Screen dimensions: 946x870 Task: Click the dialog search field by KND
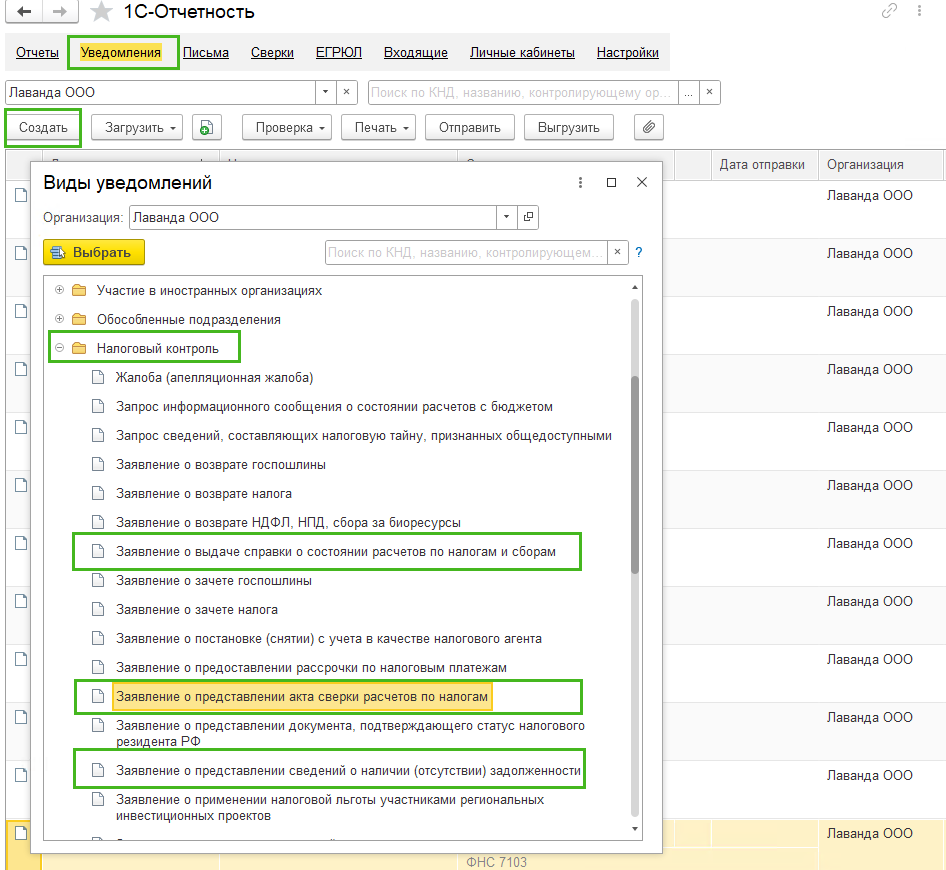click(466, 252)
